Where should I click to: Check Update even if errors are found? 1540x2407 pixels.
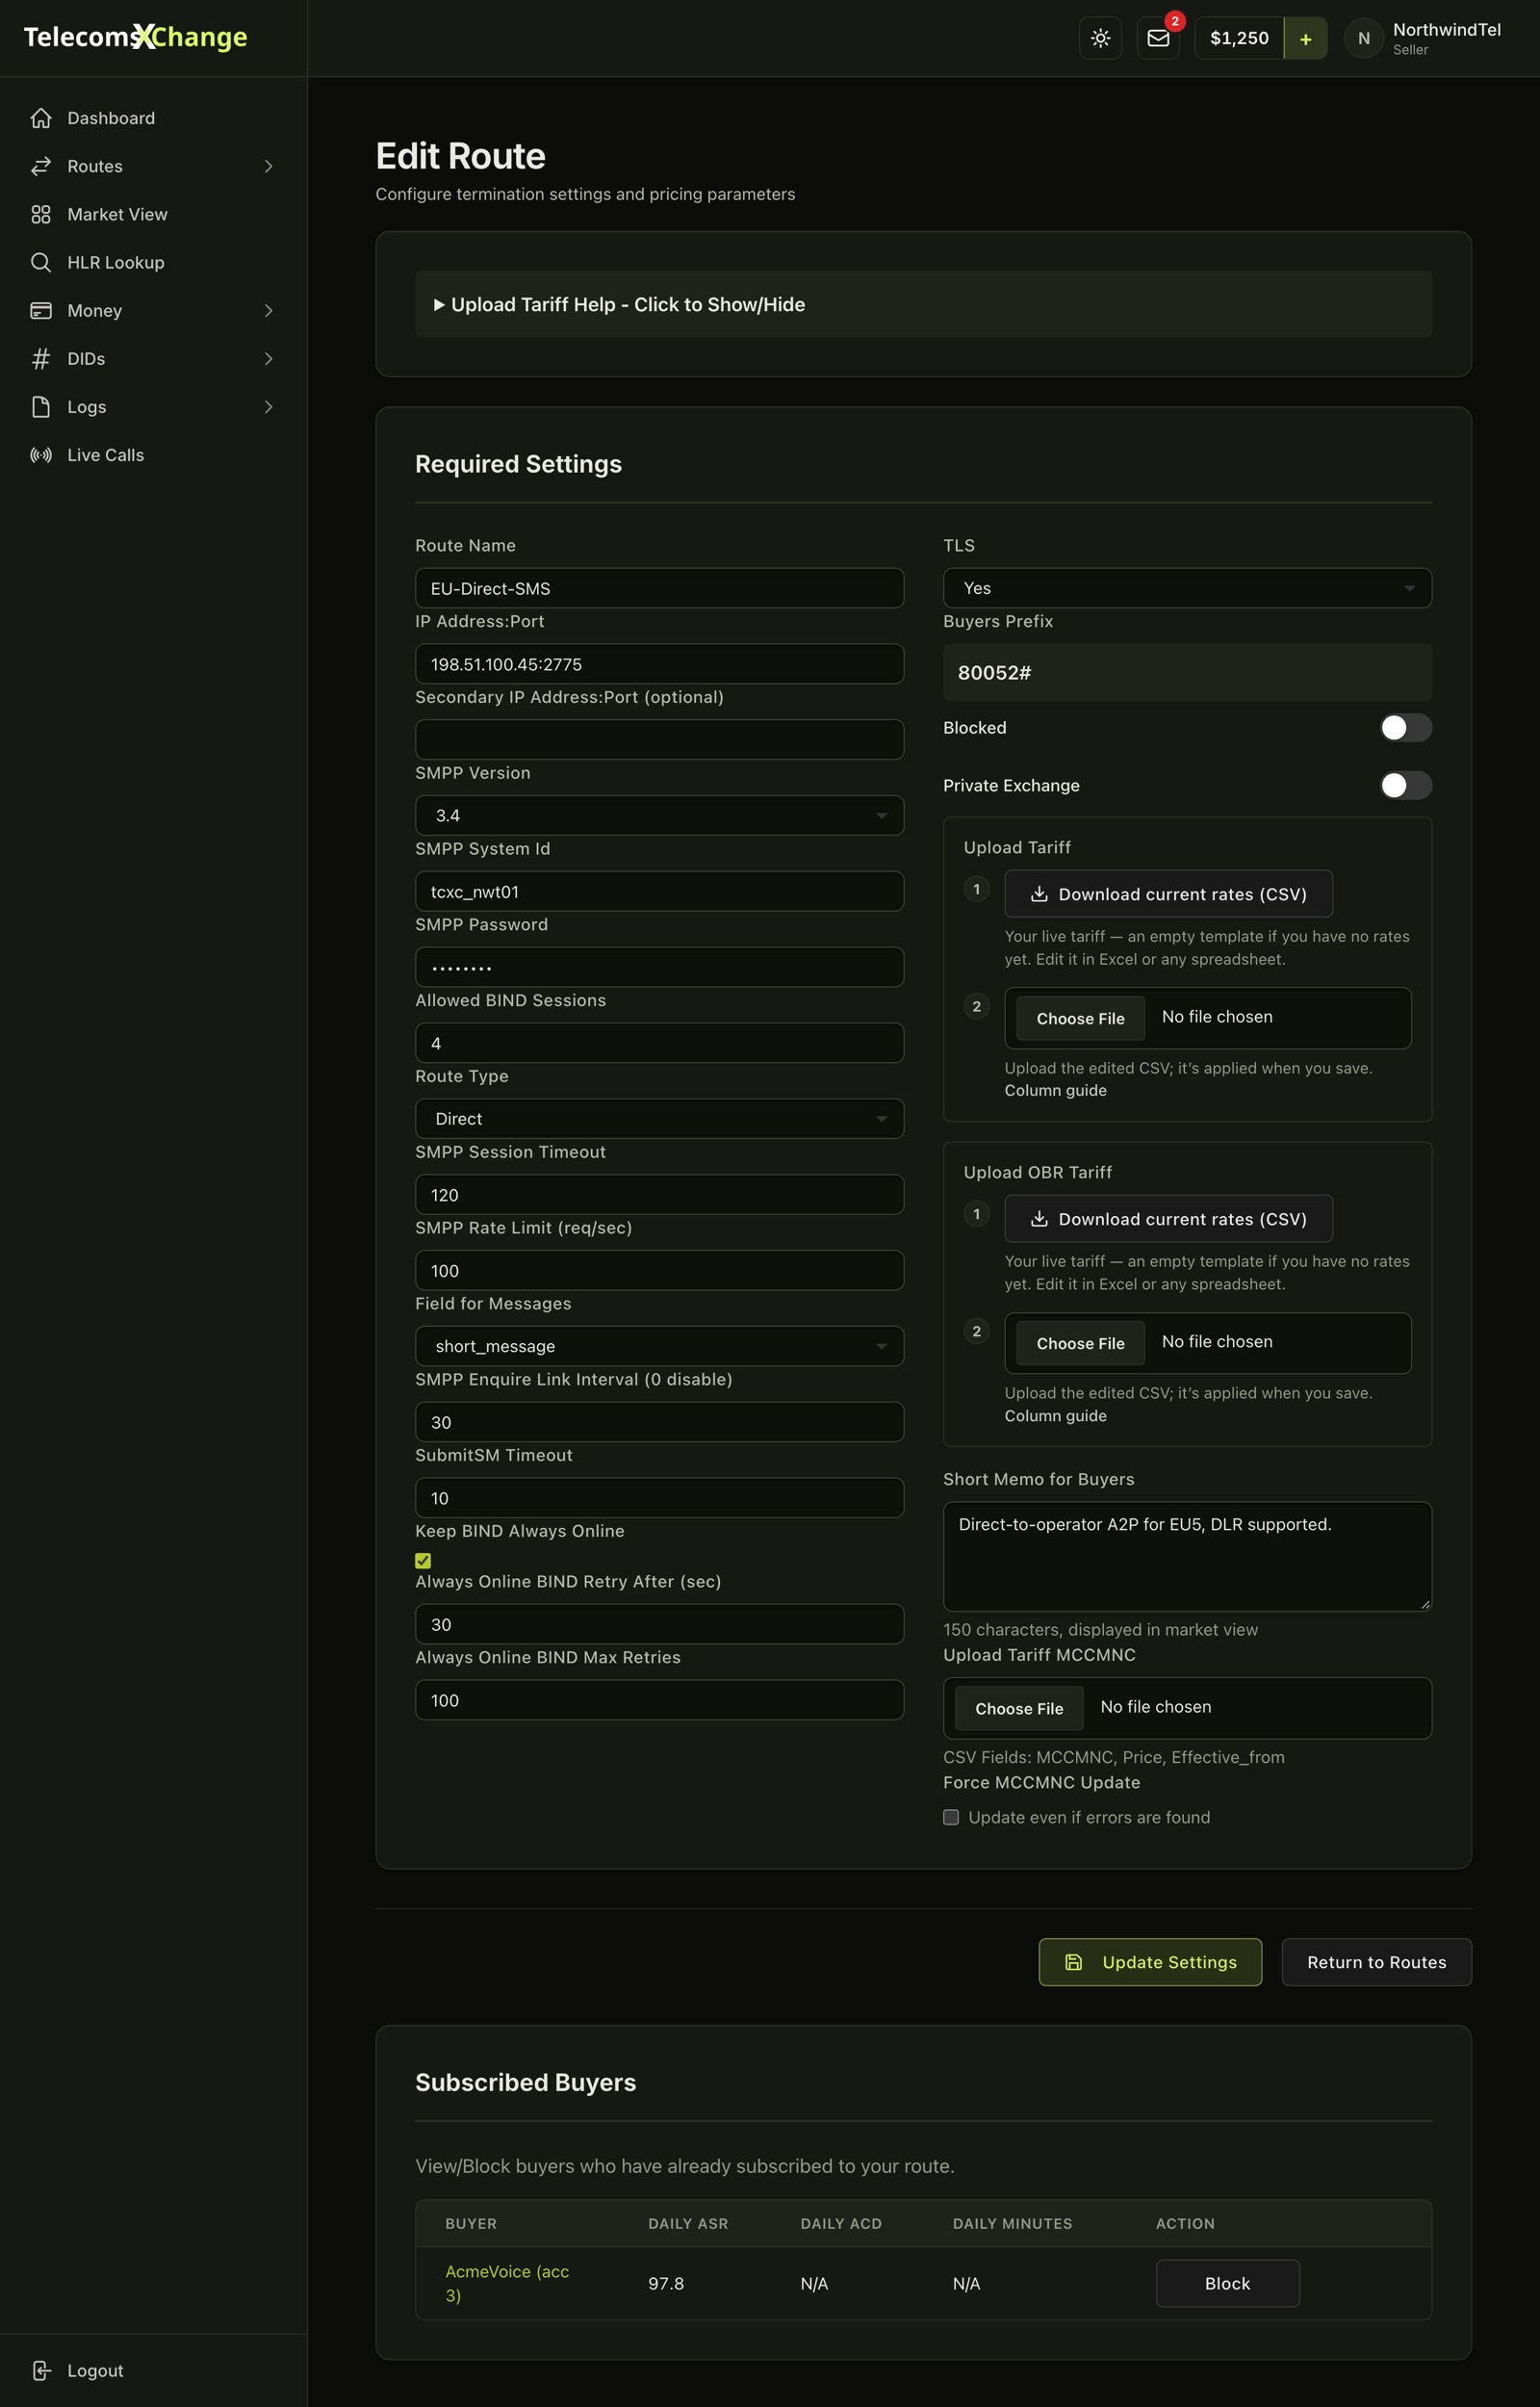pyautogui.click(x=951, y=1817)
